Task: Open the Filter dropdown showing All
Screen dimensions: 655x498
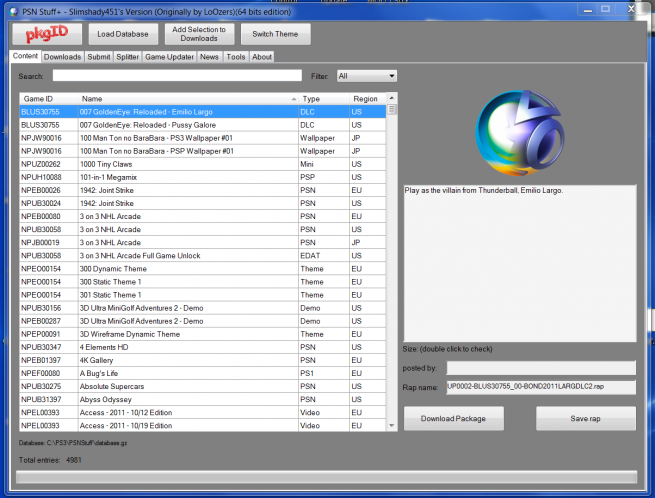Action: pyautogui.click(x=367, y=76)
